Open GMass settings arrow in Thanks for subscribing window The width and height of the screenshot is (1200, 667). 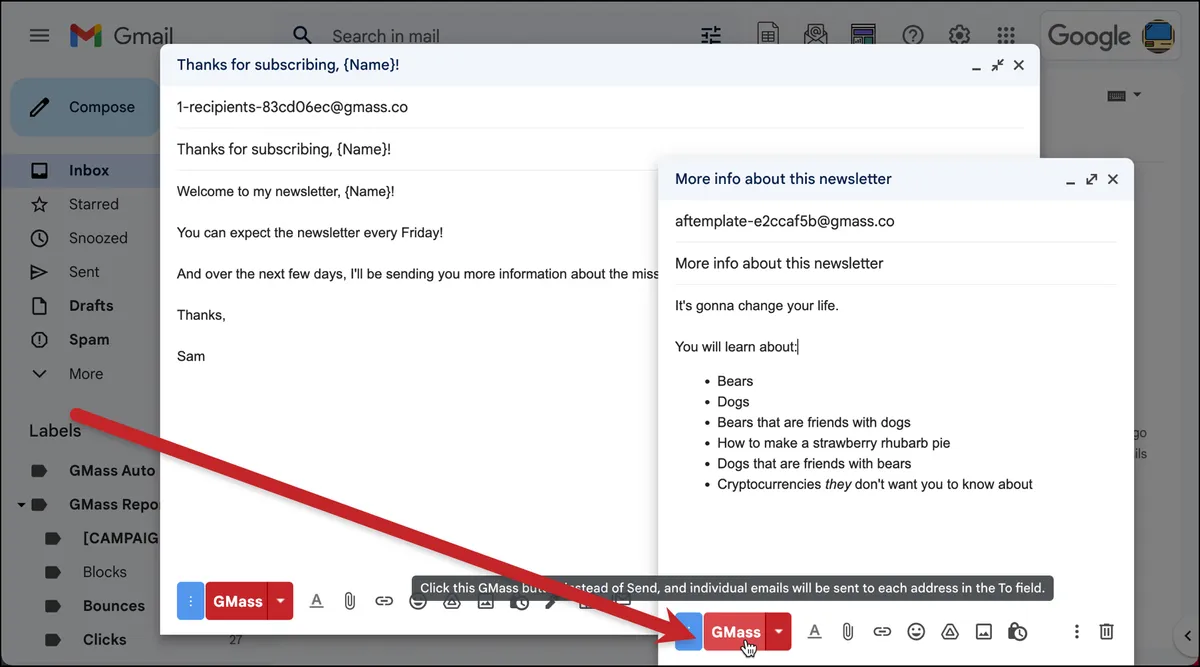click(x=281, y=601)
